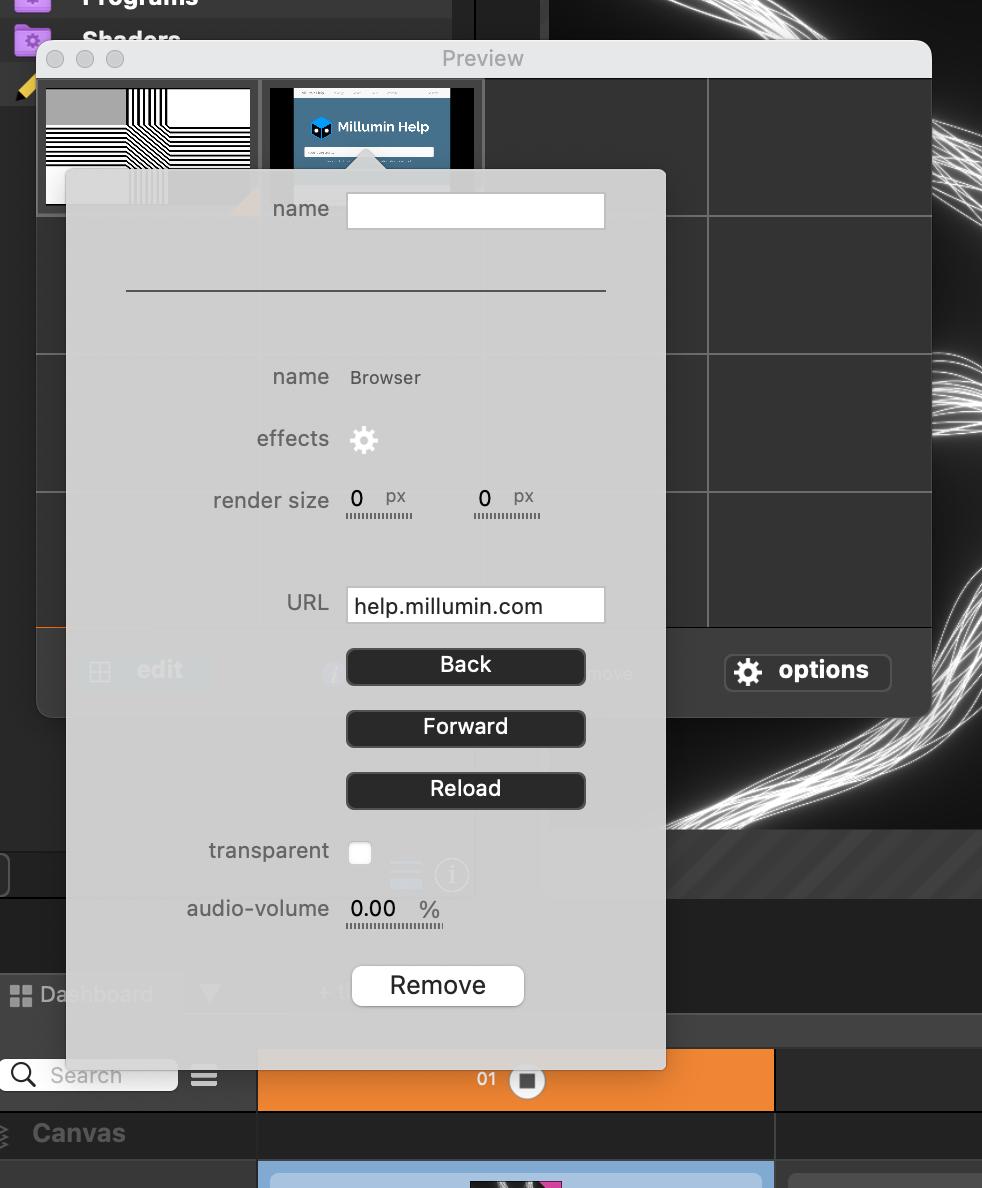Click the Reload button
The image size is (982, 1188).
pyautogui.click(x=465, y=790)
